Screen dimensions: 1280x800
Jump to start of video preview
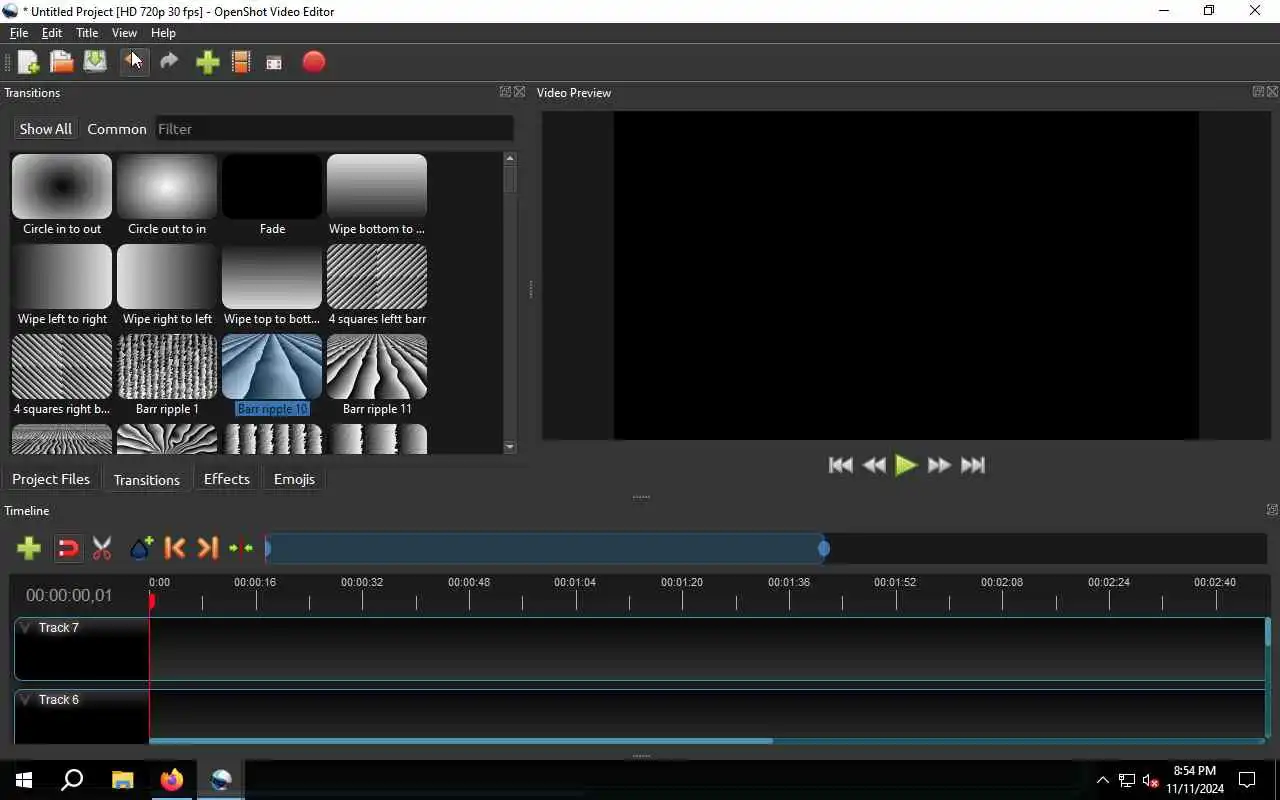click(x=841, y=465)
